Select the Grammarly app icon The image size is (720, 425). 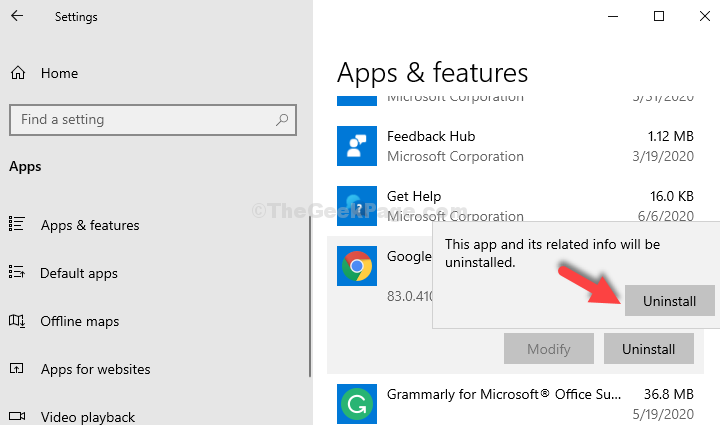tap(357, 404)
